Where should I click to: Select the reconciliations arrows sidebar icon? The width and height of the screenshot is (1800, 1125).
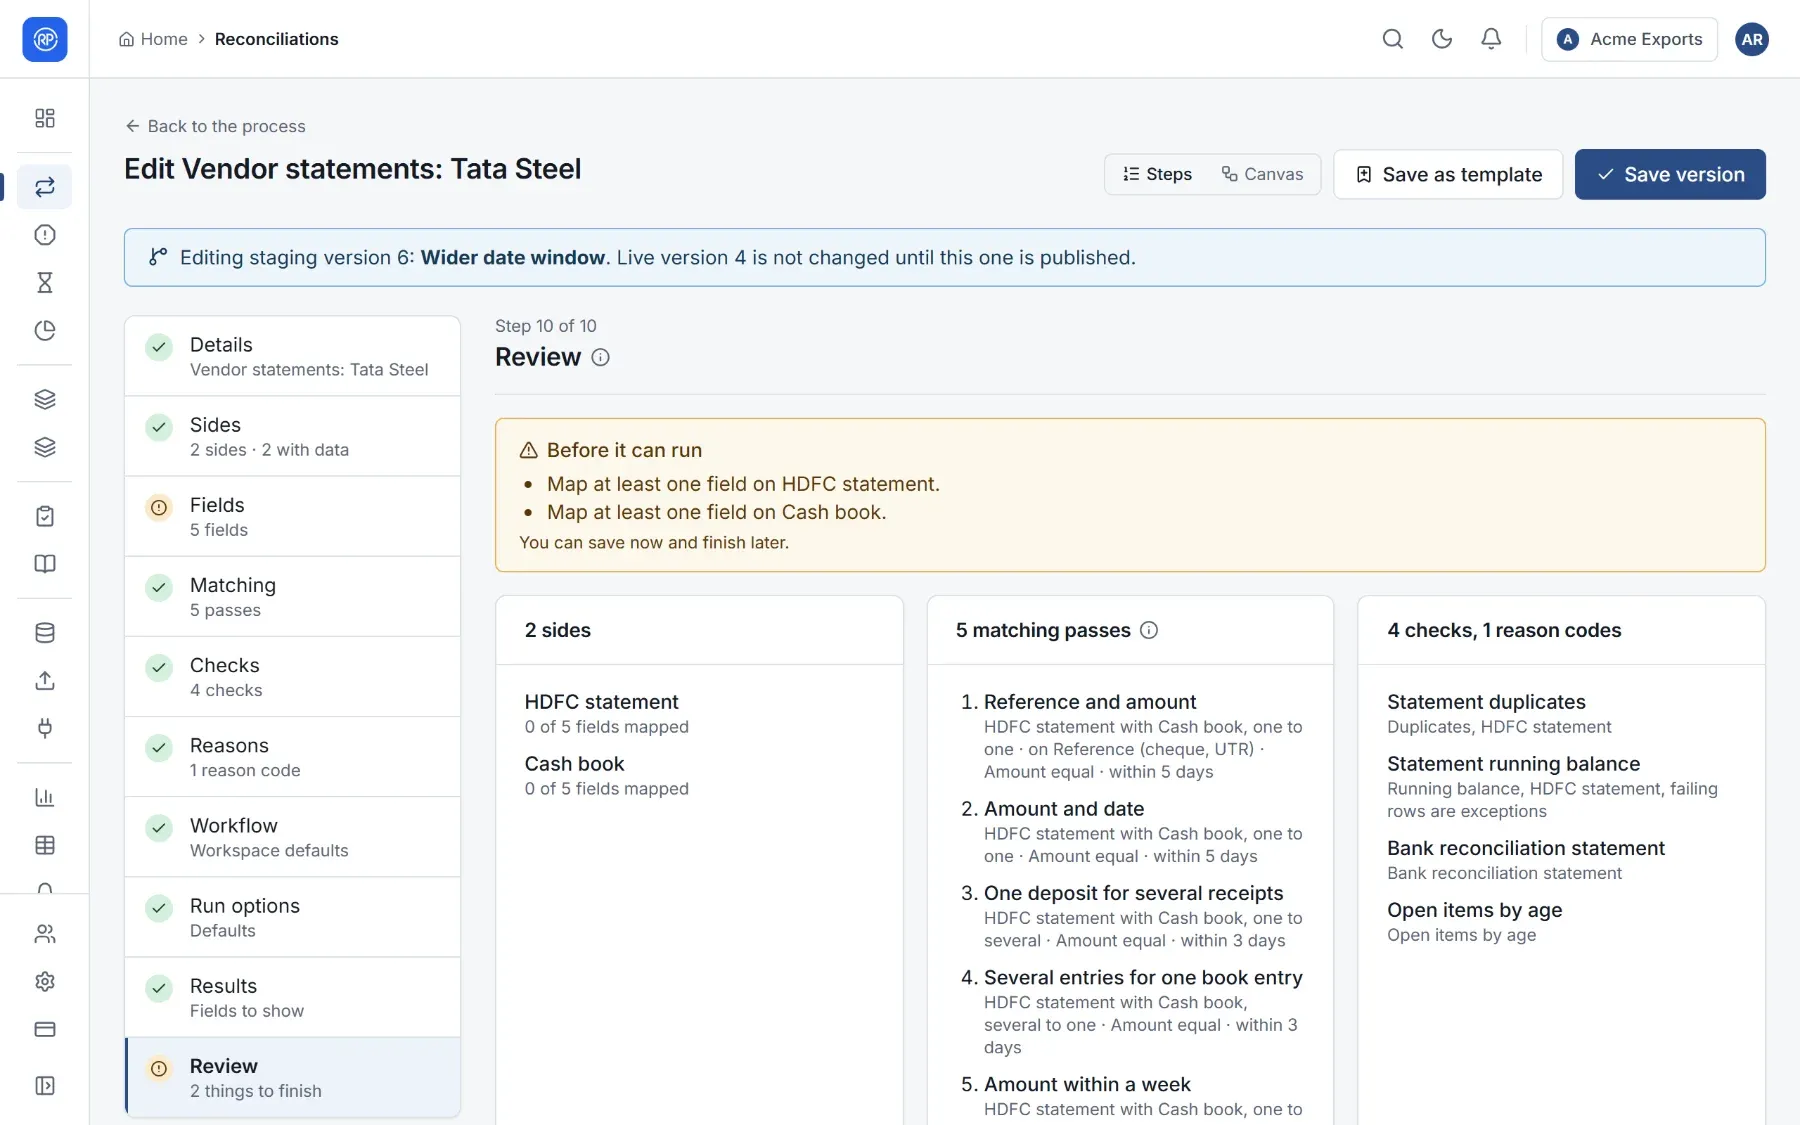(x=45, y=187)
